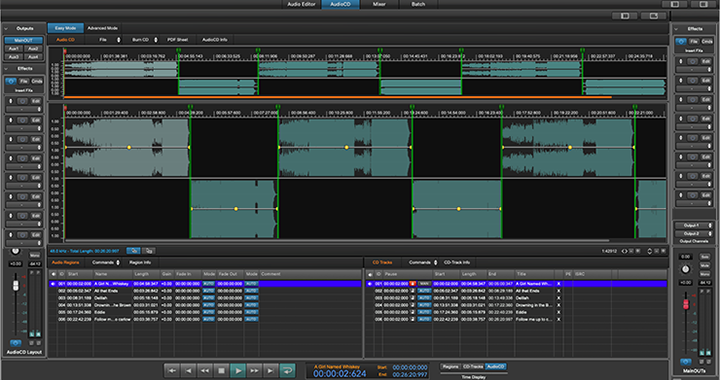
Task: Click the left layout icon below the top bar
Action: coord(625,16)
